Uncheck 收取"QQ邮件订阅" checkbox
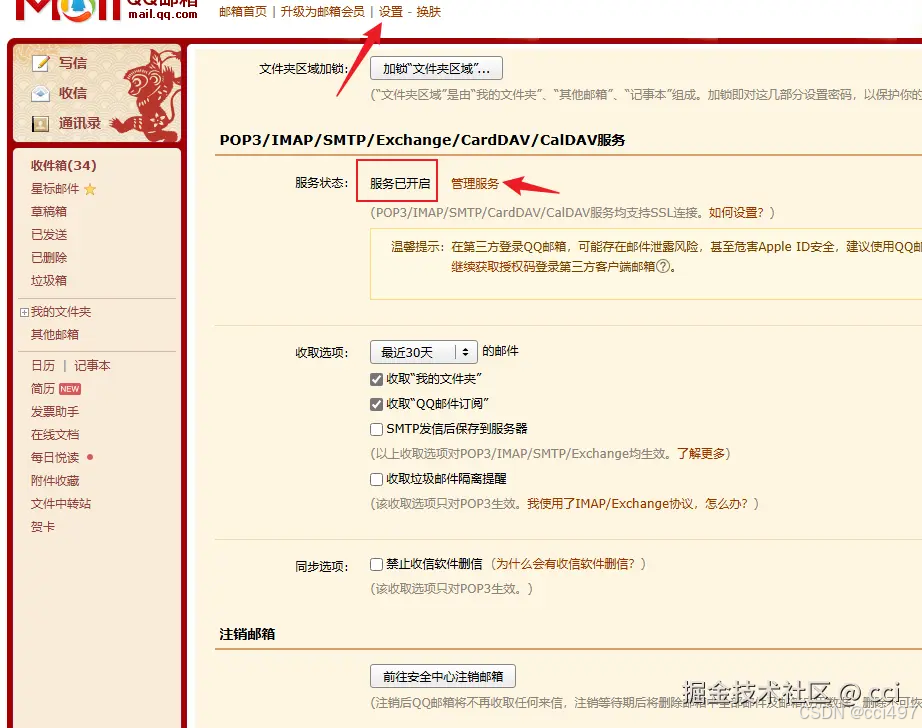 point(376,405)
